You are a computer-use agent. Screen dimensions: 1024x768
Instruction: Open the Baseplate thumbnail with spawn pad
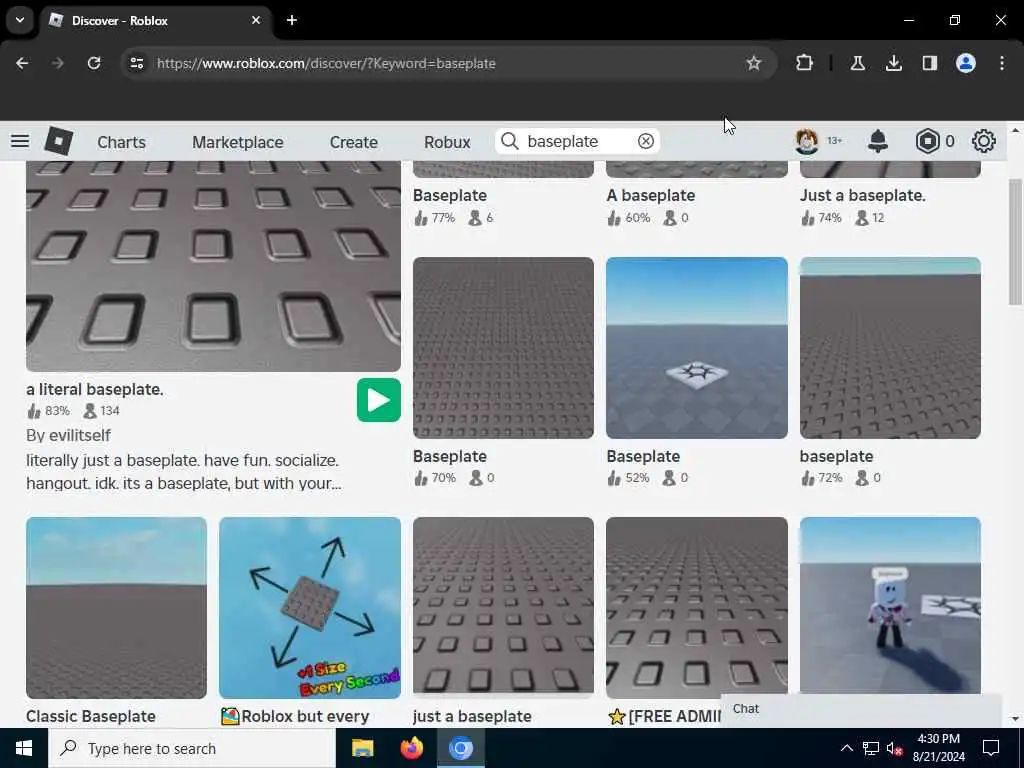pyautogui.click(x=697, y=347)
